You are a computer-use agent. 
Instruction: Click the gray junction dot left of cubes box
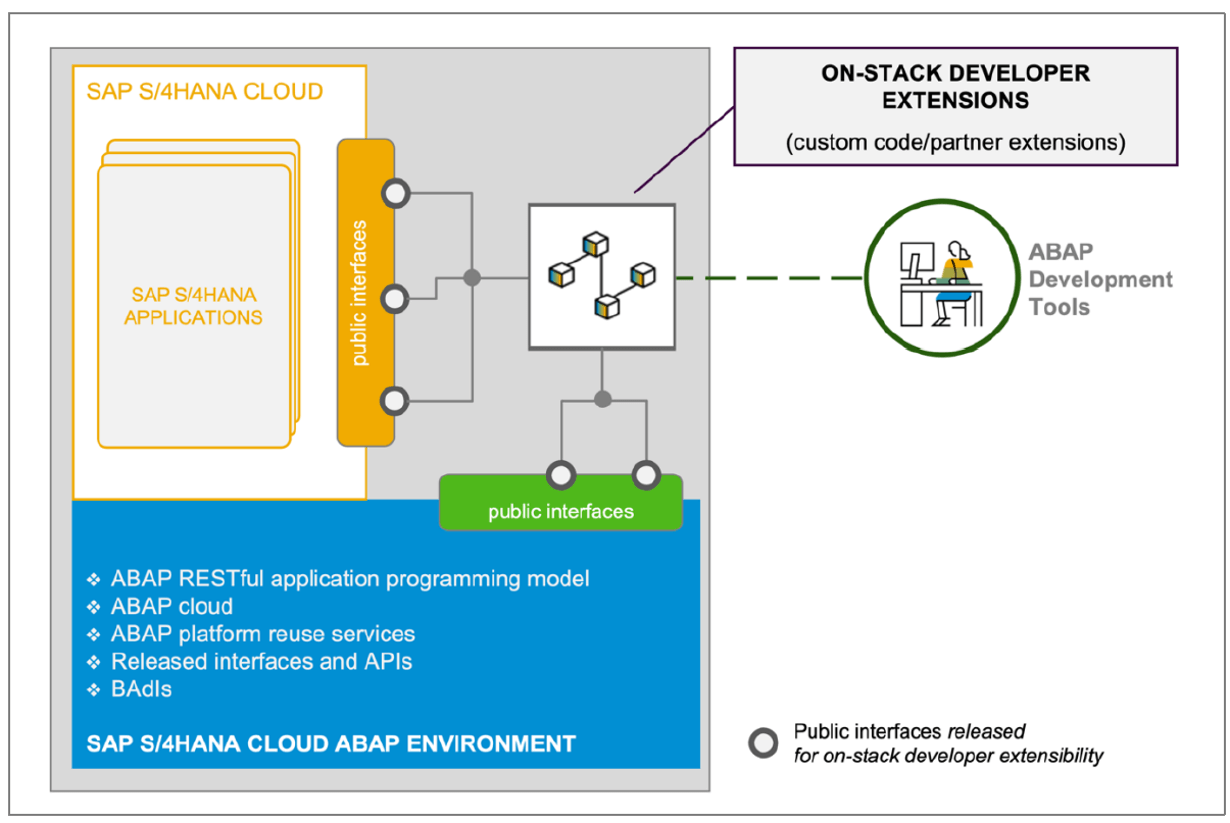click(x=473, y=277)
